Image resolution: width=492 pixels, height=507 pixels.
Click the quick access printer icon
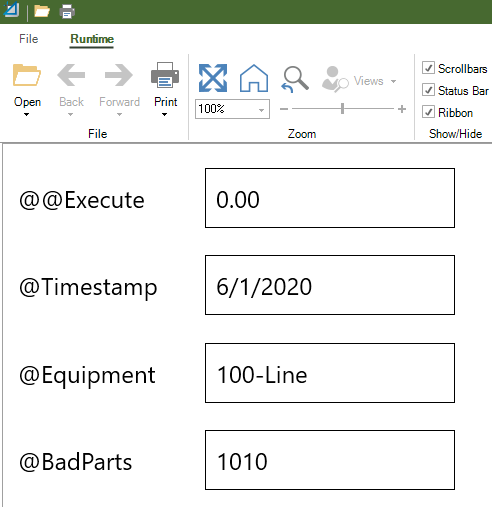[x=67, y=12]
